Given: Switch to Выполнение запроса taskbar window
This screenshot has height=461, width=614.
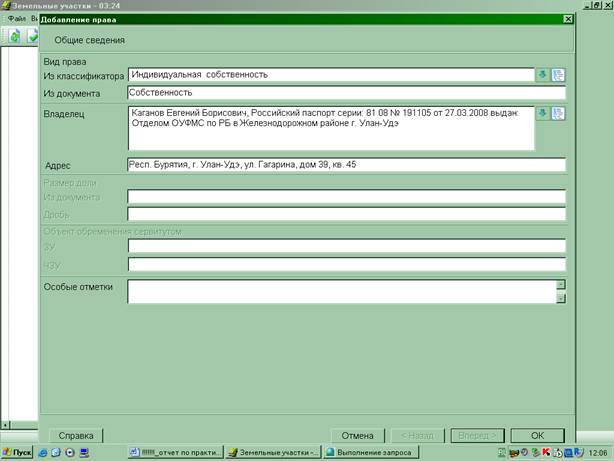Looking at the screenshot, I should 371,452.
